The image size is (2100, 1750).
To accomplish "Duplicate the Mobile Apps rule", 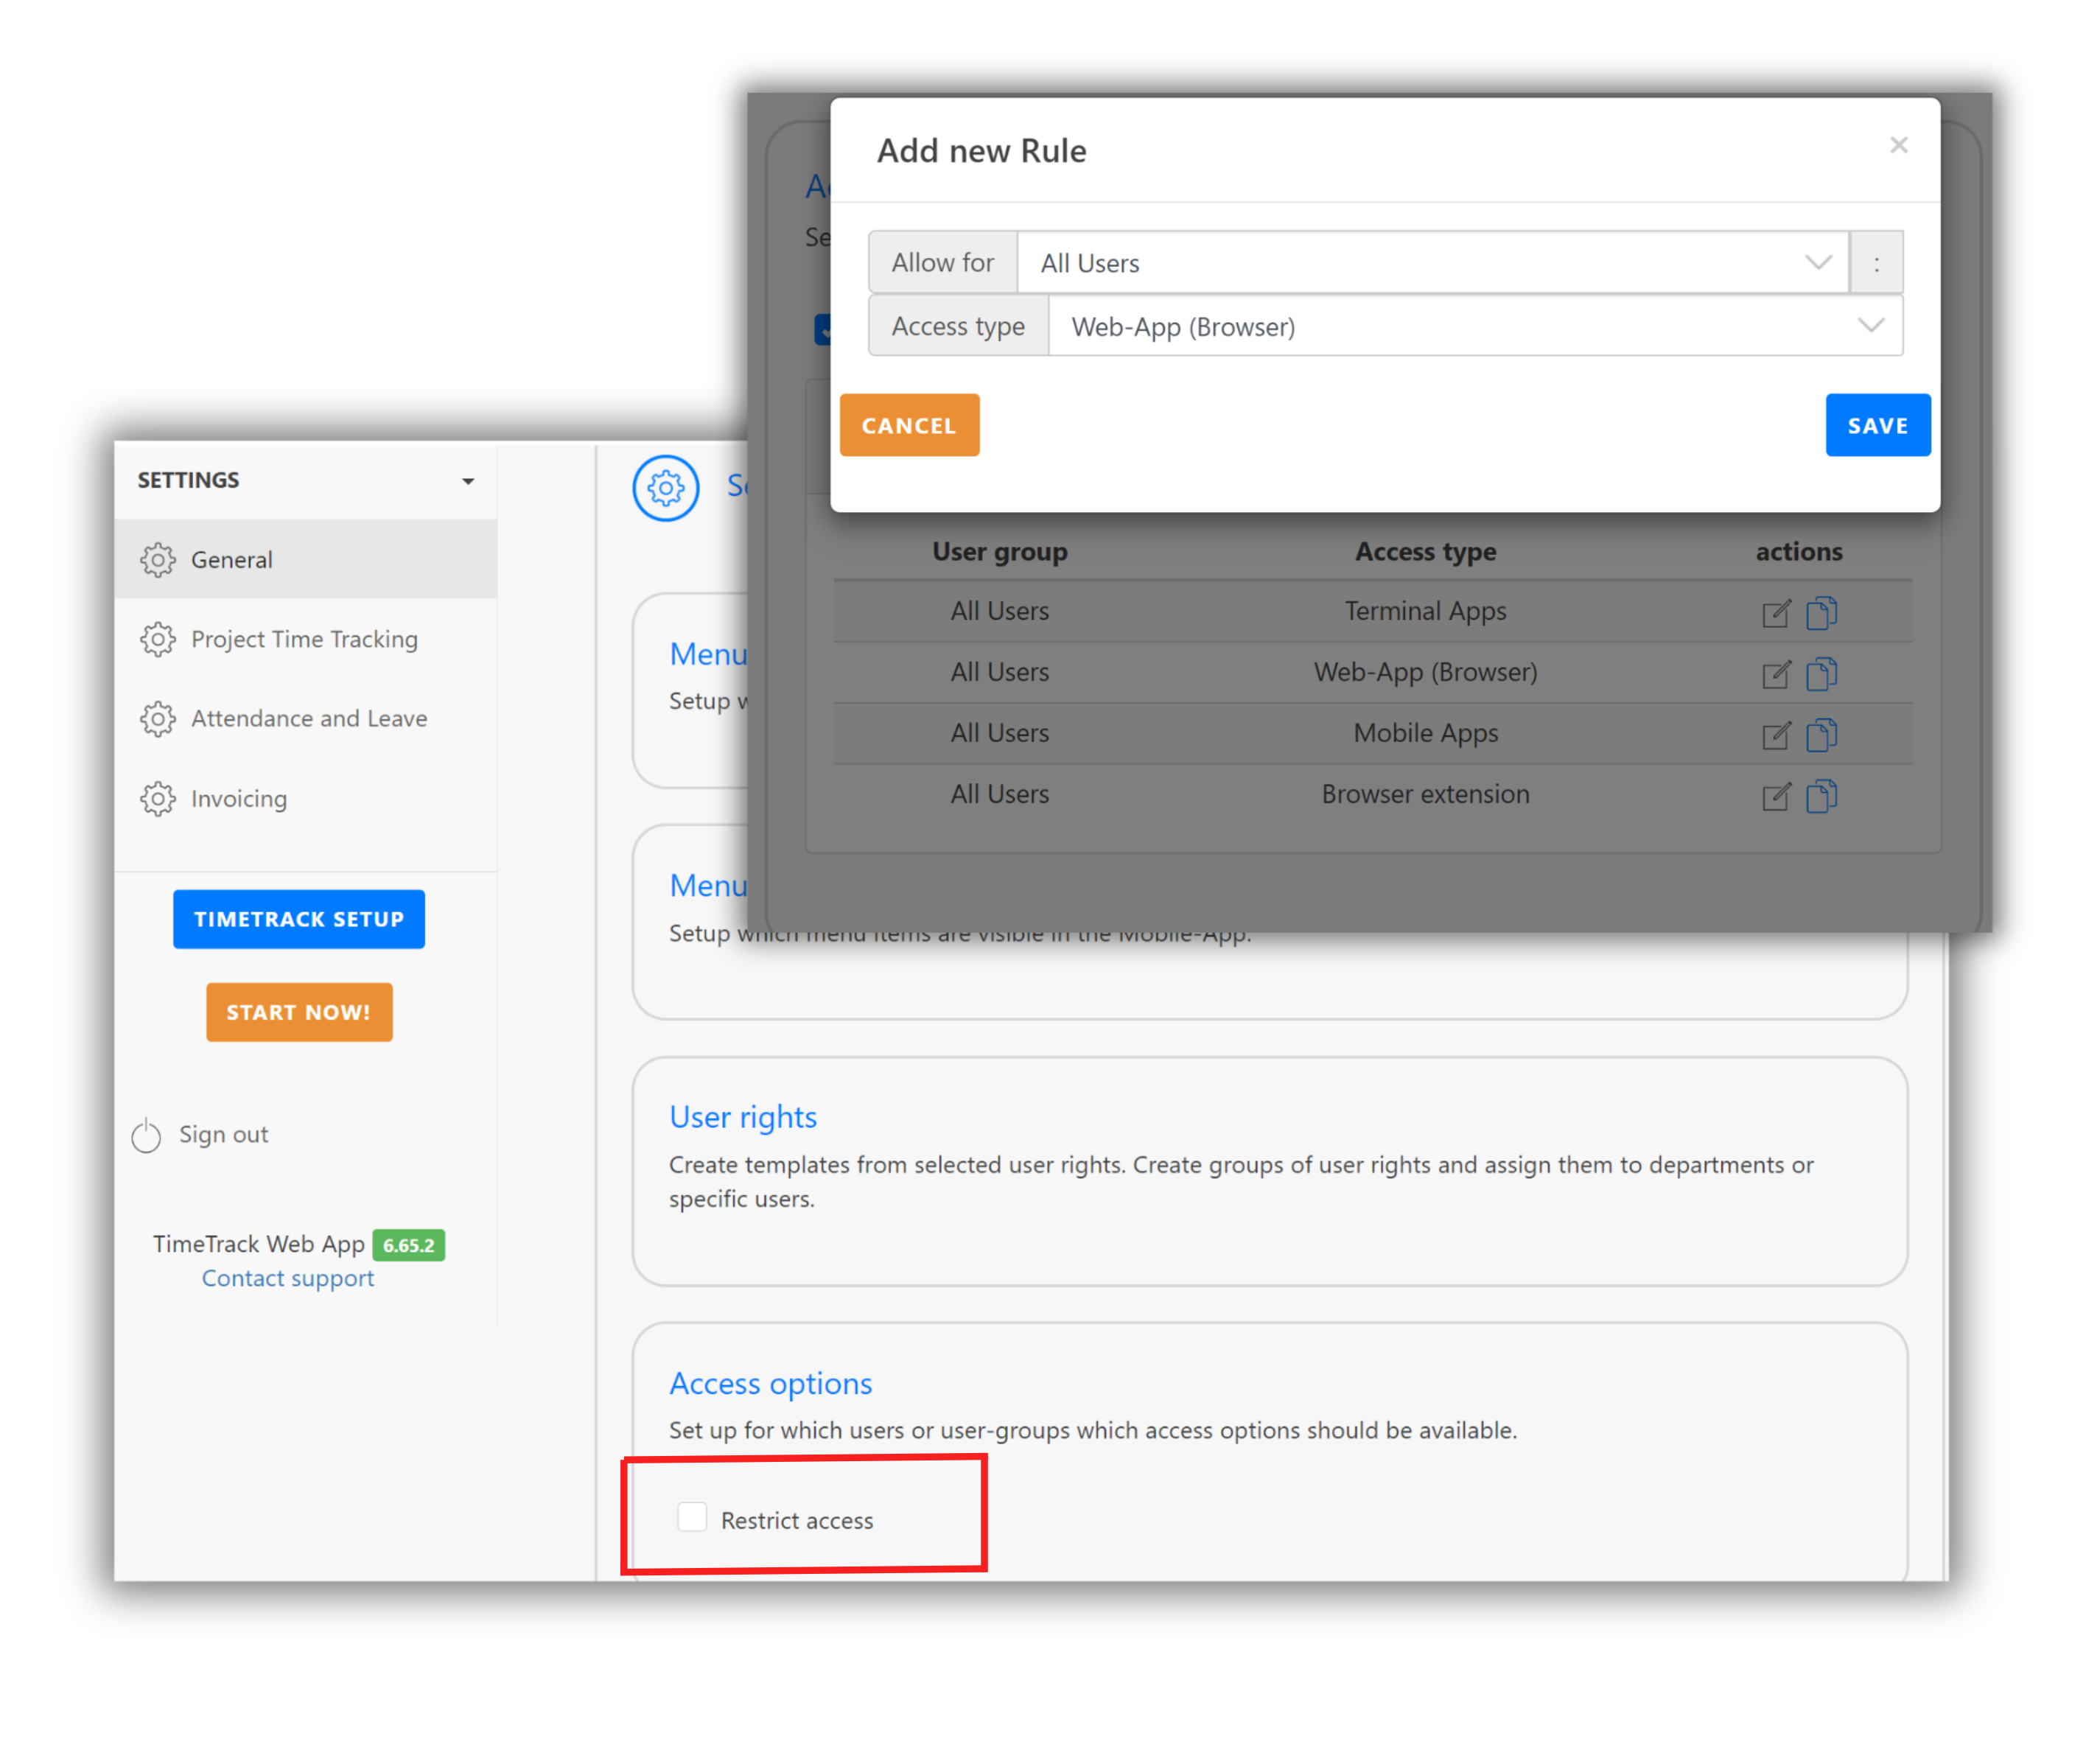I will 1822,736.
